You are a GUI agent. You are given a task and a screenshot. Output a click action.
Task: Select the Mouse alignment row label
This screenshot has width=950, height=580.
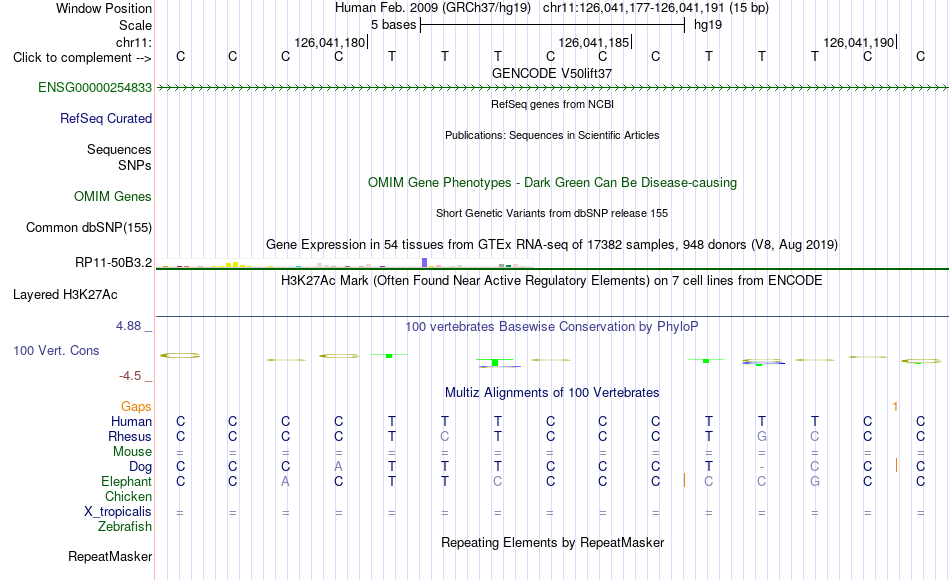[132, 452]
